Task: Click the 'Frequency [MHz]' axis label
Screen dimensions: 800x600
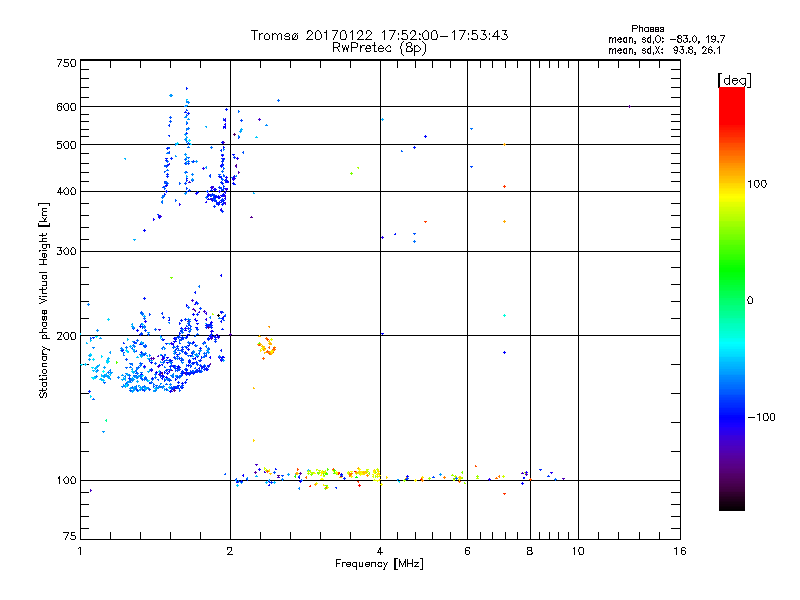Action: 379,564
